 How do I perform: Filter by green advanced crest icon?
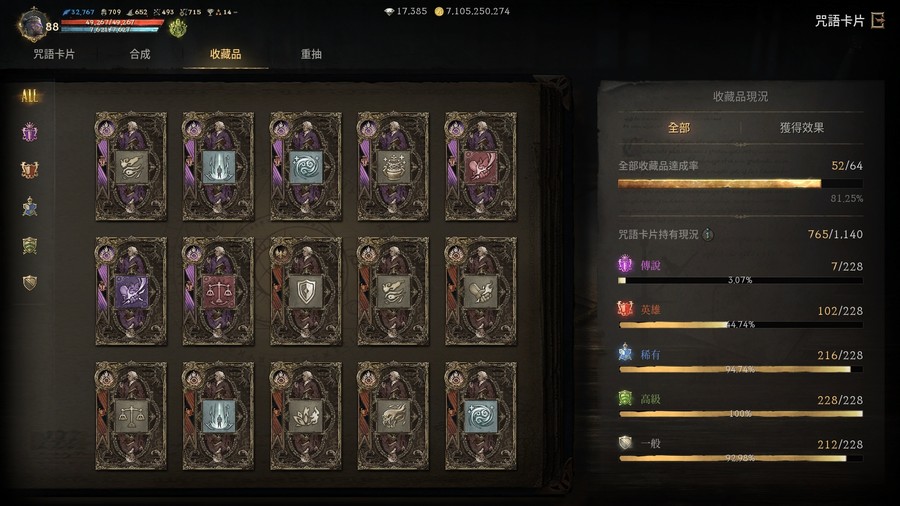[x=30, y=246]
